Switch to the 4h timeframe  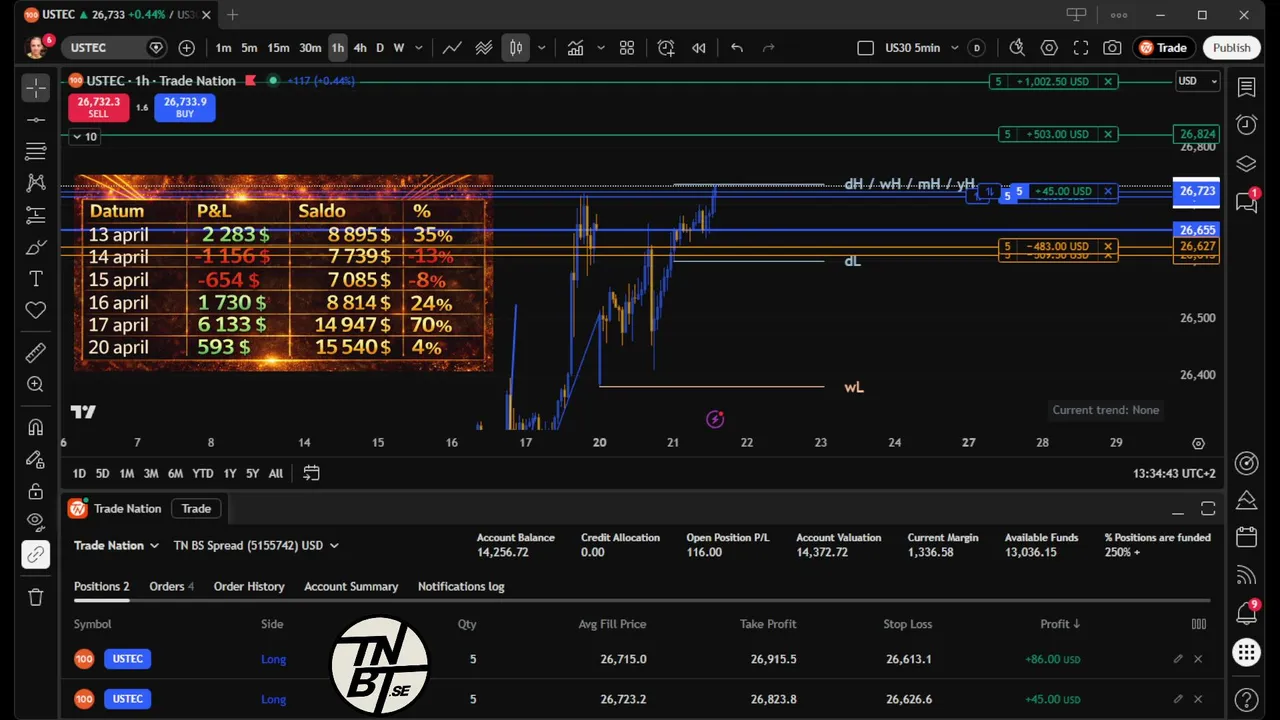click(360, 48)
